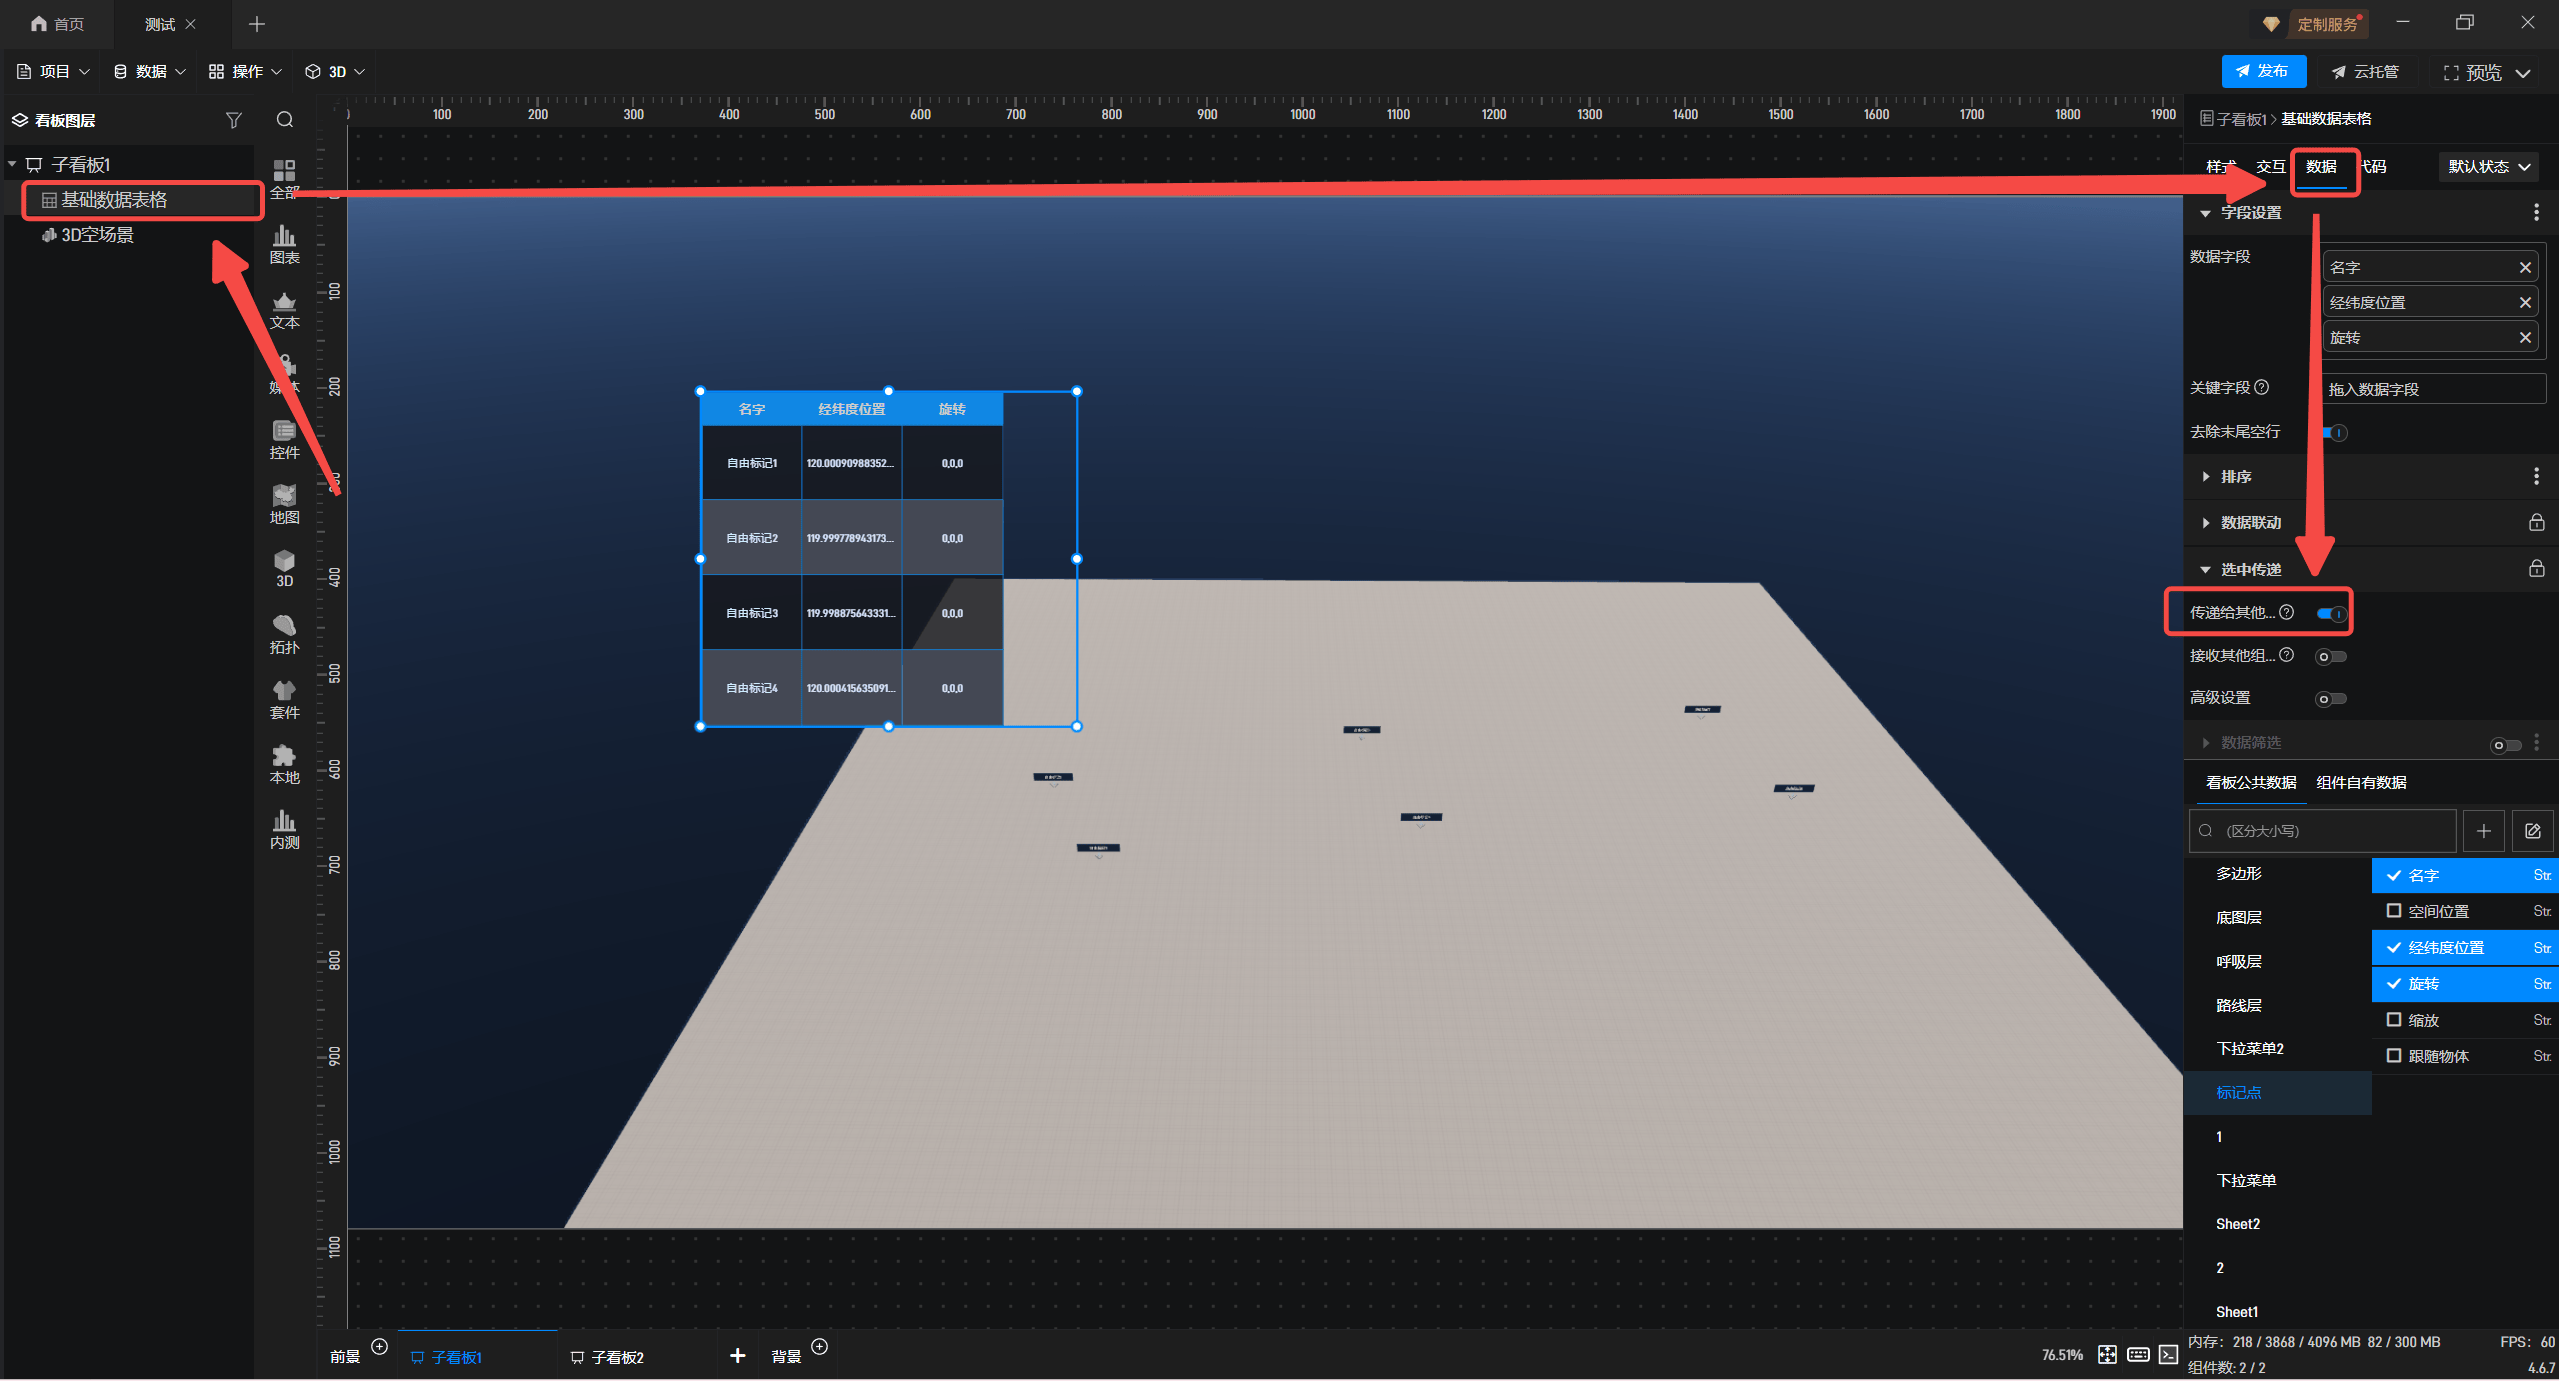Check the 空间位置 field checkbox
2559x1381 pixels.
(2394, 911)
